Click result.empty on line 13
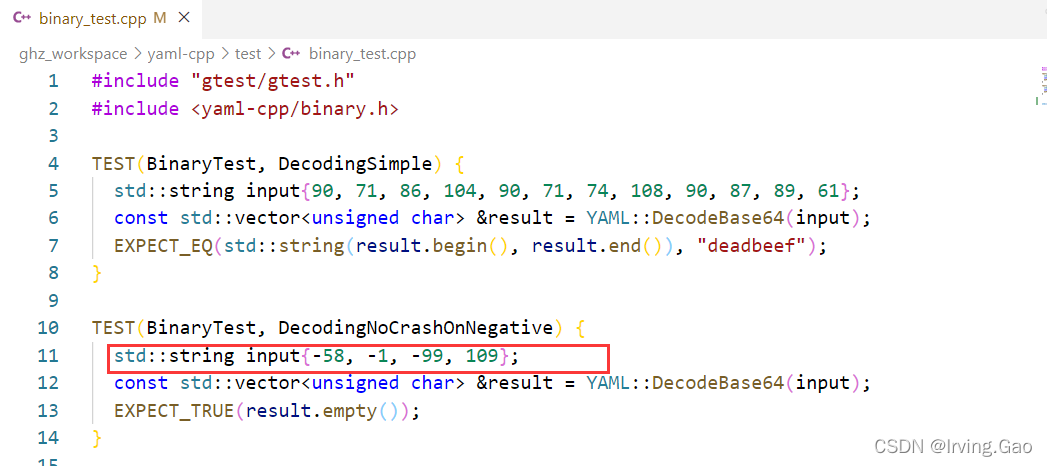The width and height of the screenshot is (1047, 466). [311, 411]
